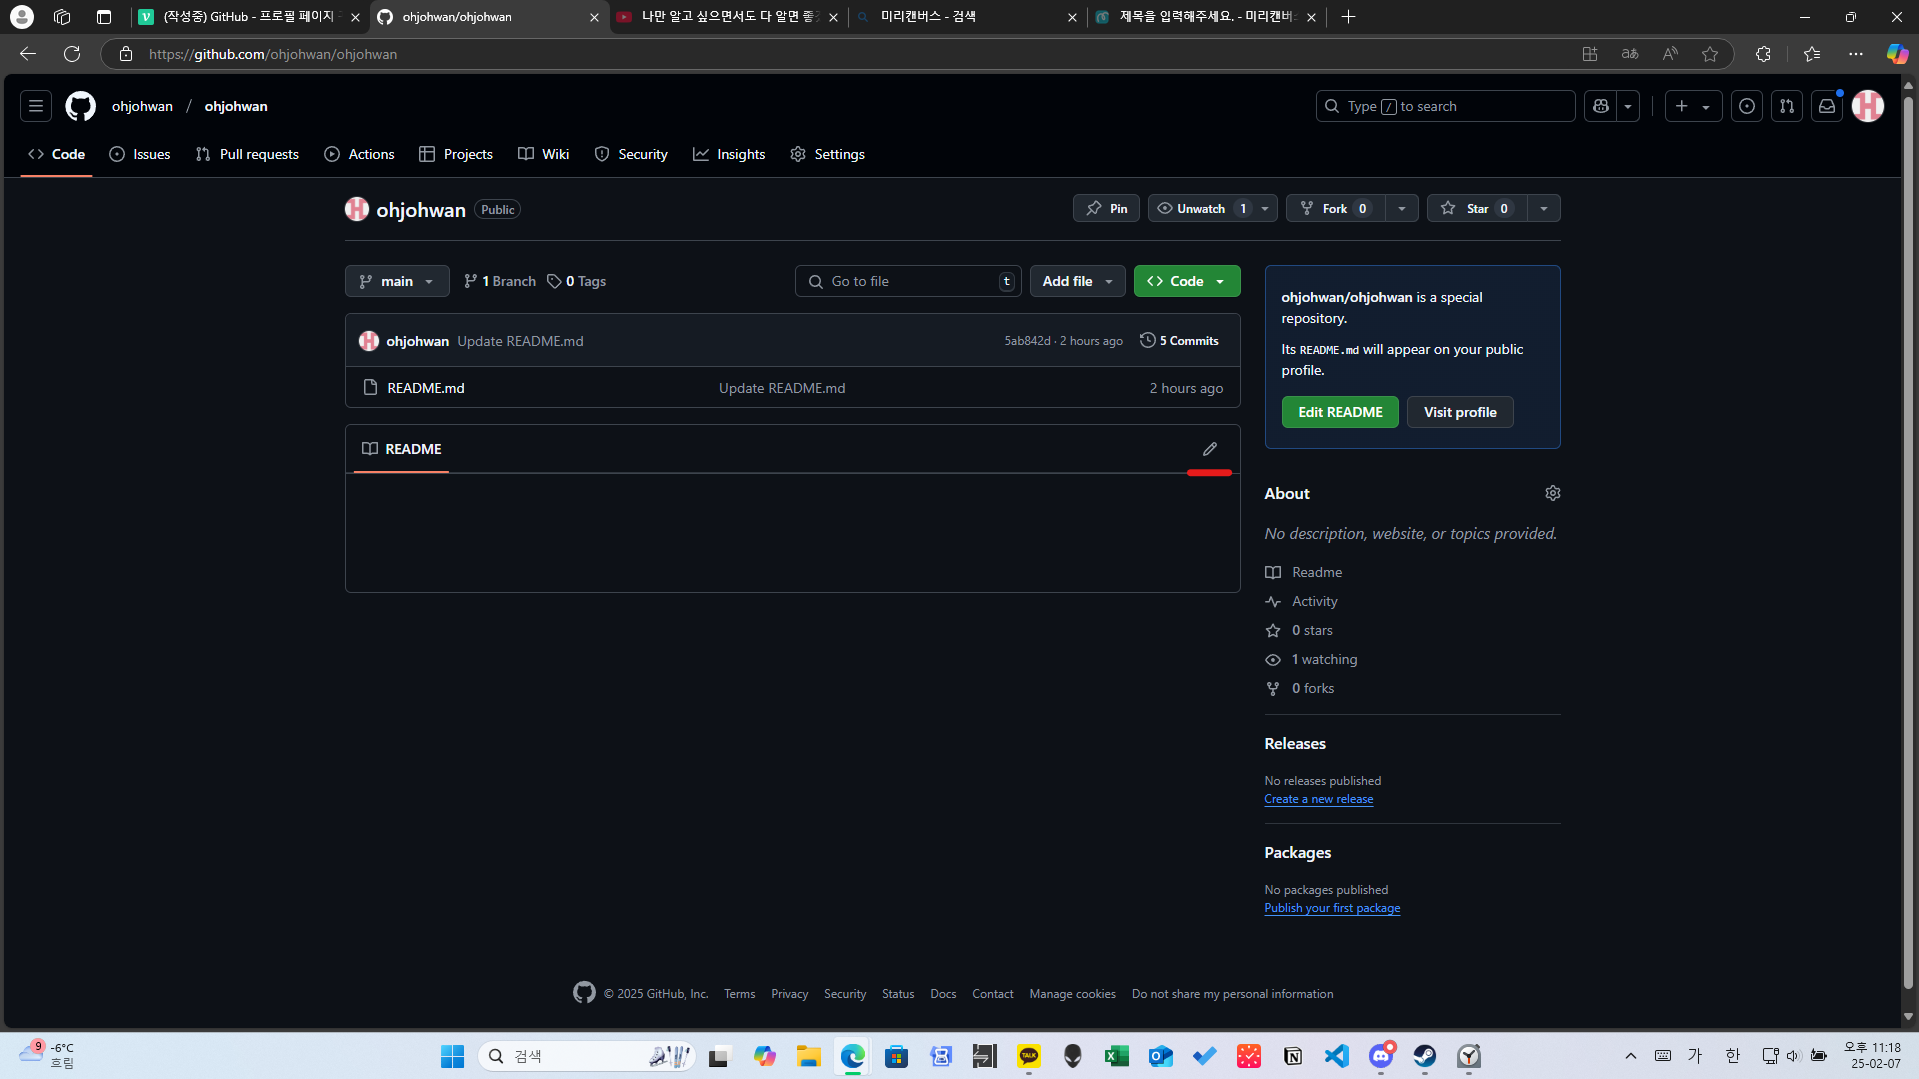Open Steam from the taskbar
1919x1079 pixels.
click(1425, 1056)
